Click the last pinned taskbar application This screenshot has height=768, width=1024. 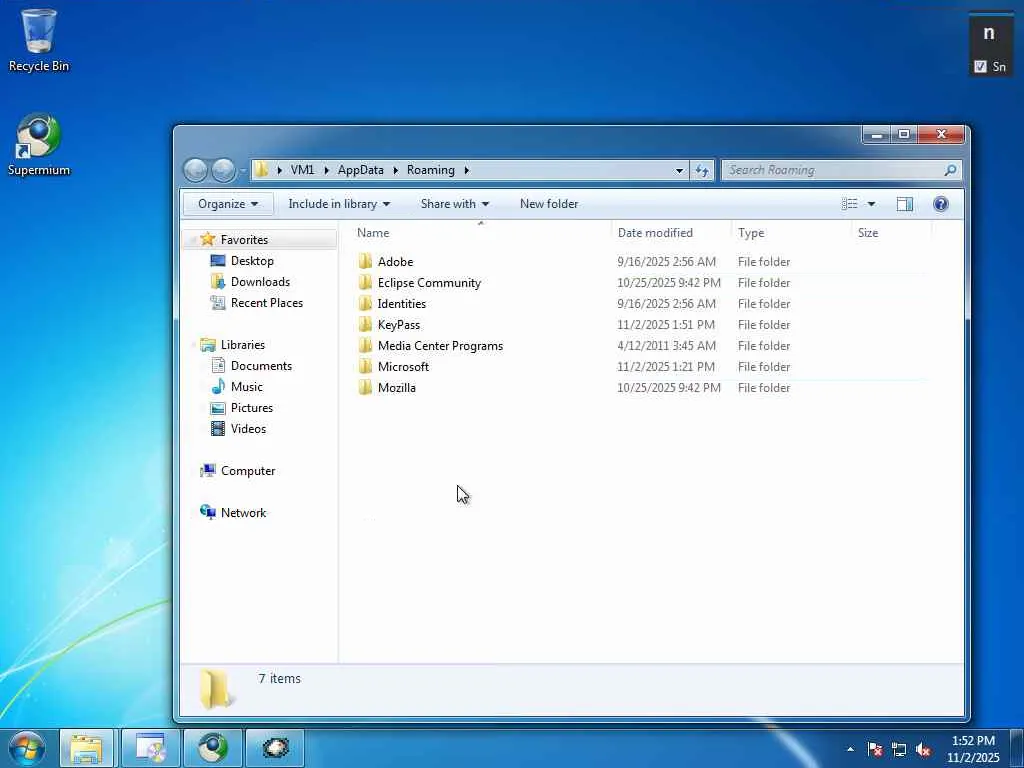[275, 748]
